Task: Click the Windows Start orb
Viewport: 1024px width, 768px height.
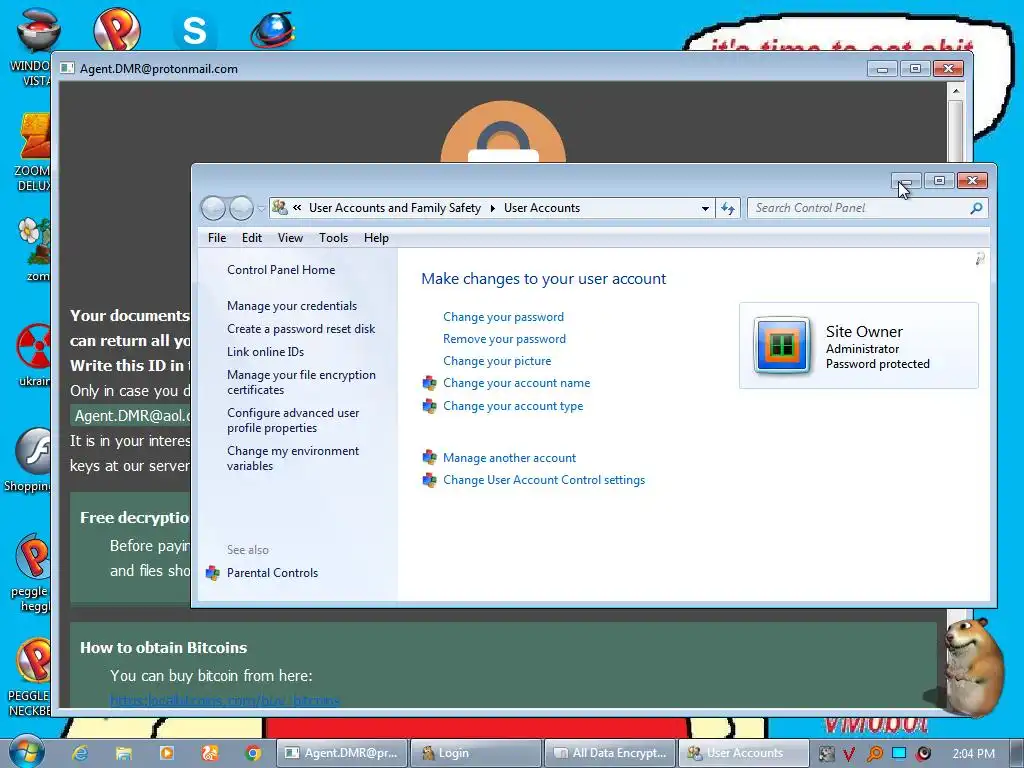Action: click(x=25, y=751)
